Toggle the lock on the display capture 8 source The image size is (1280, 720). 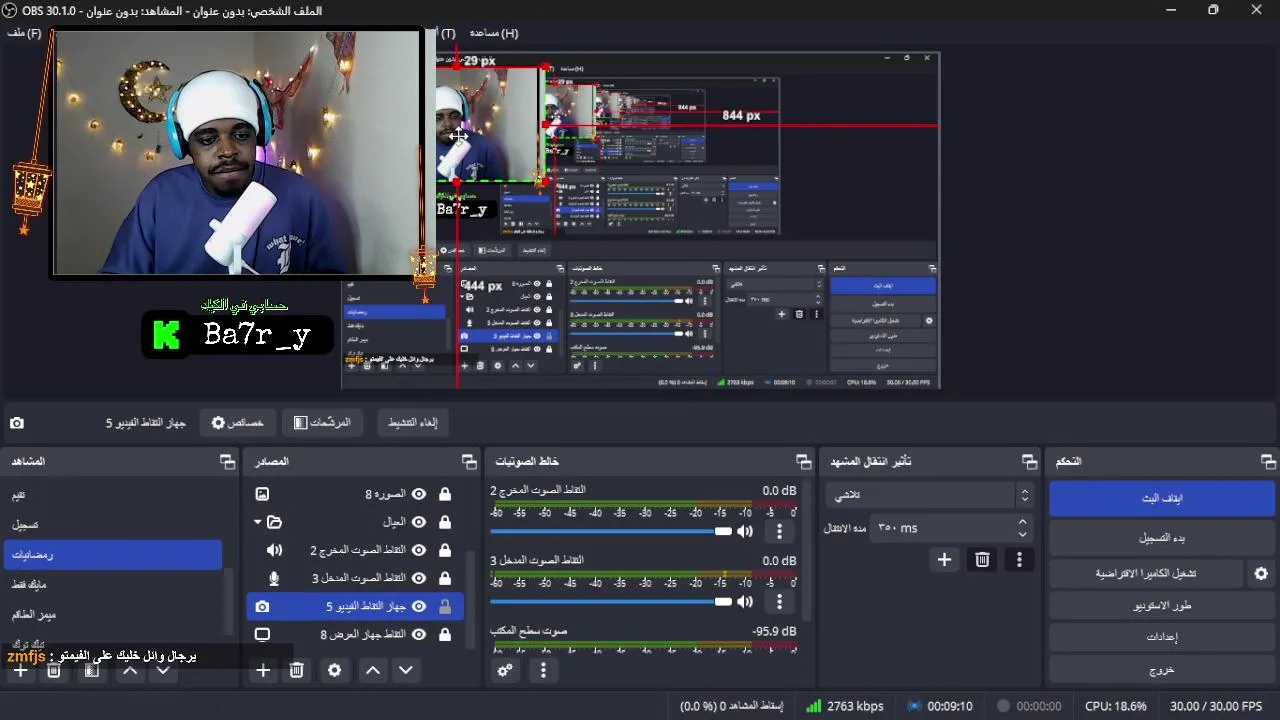[445, 634]
